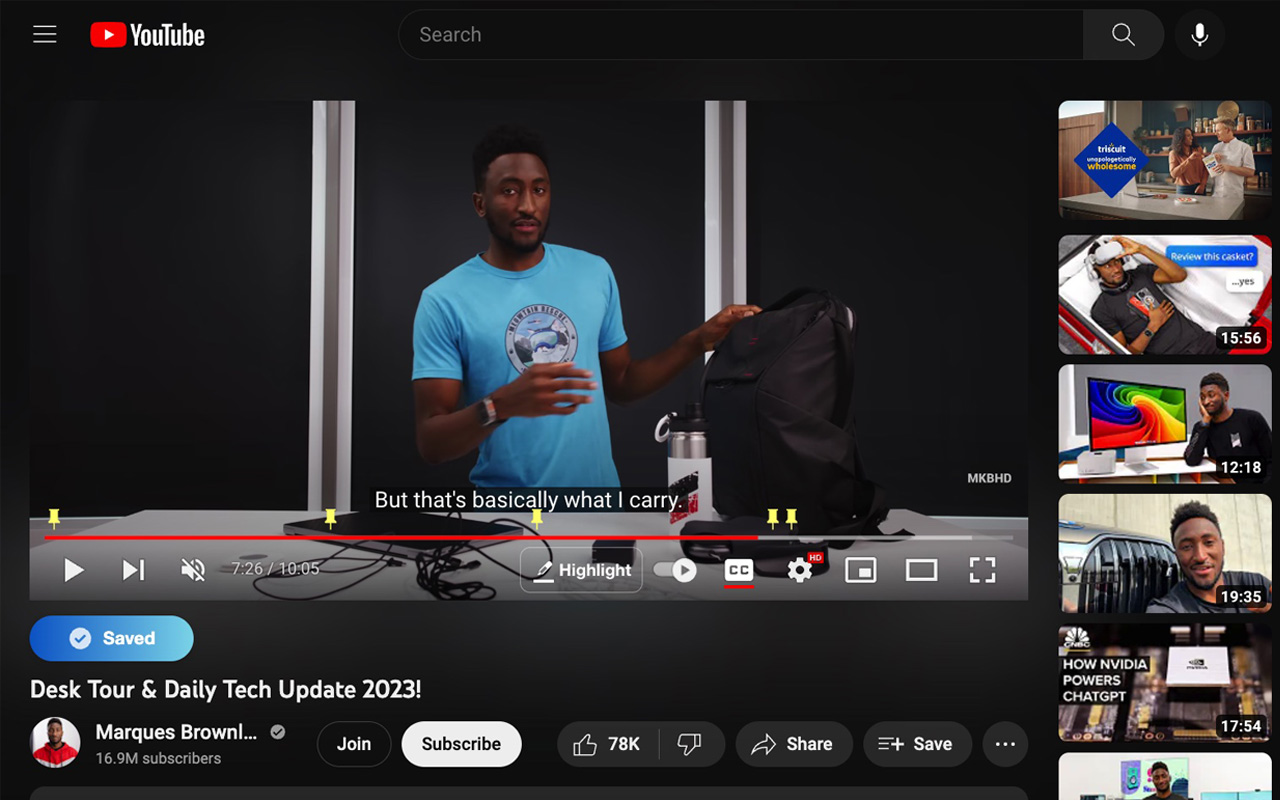The width and height of the screenshot is (1280, 800).
Task: Open the 15:56 casket review video
Action: [1165, 294]
